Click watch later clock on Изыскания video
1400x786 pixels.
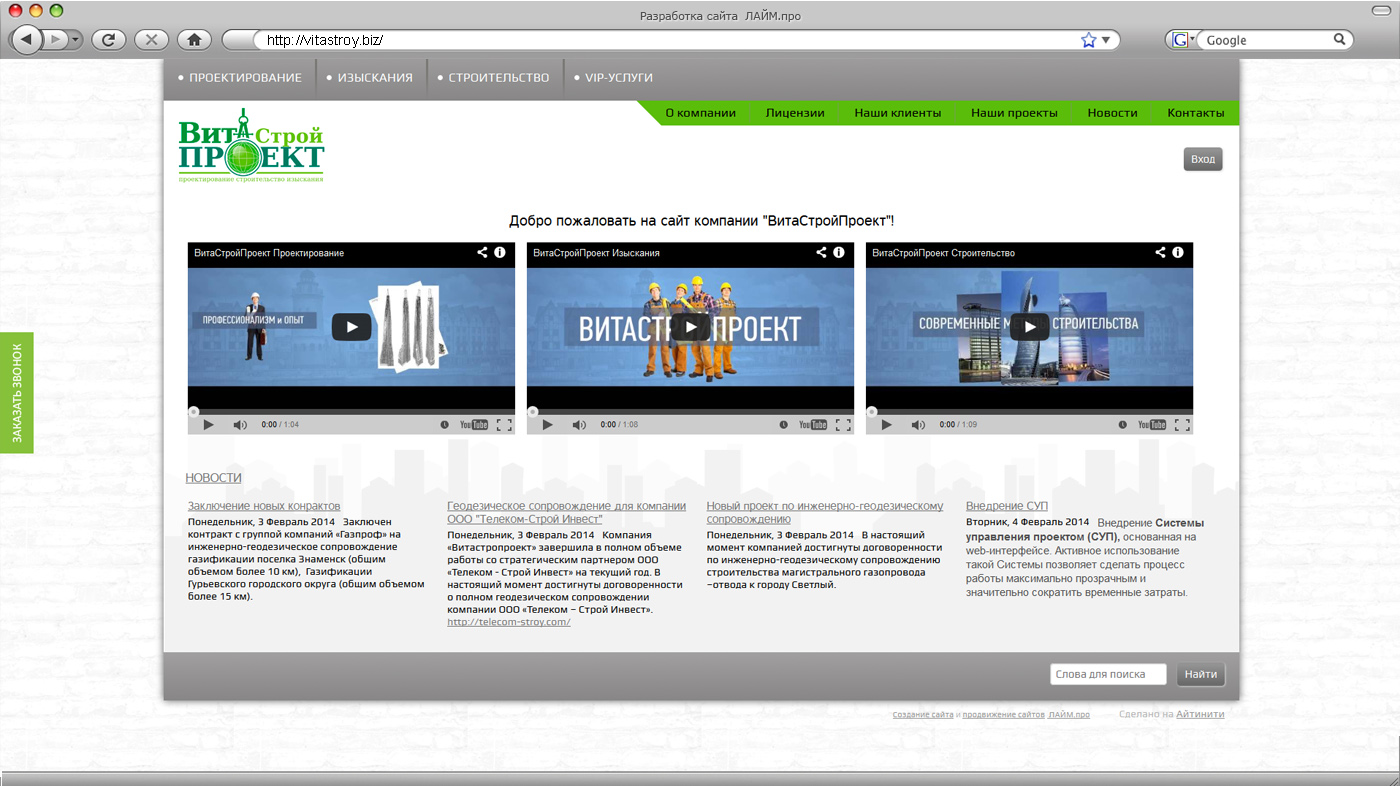(x=783, y=425)
